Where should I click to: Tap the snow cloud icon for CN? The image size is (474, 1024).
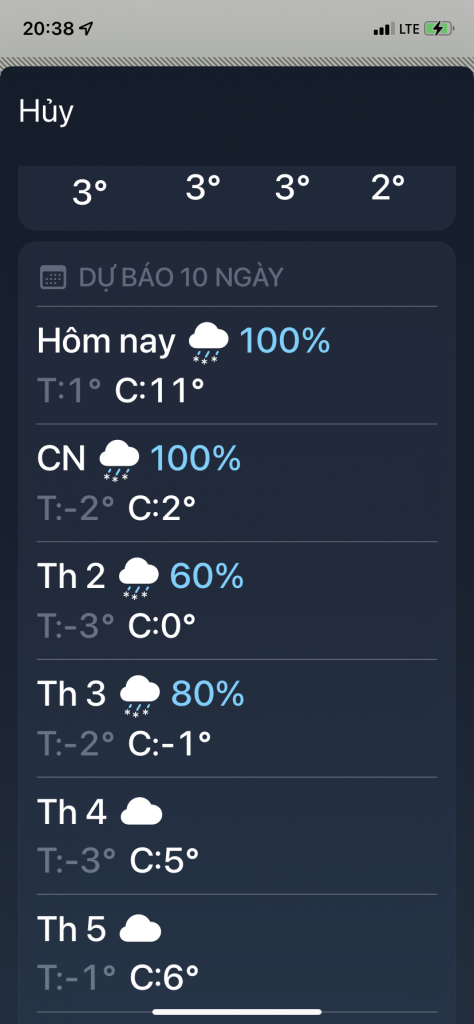(x=119, y=461)
